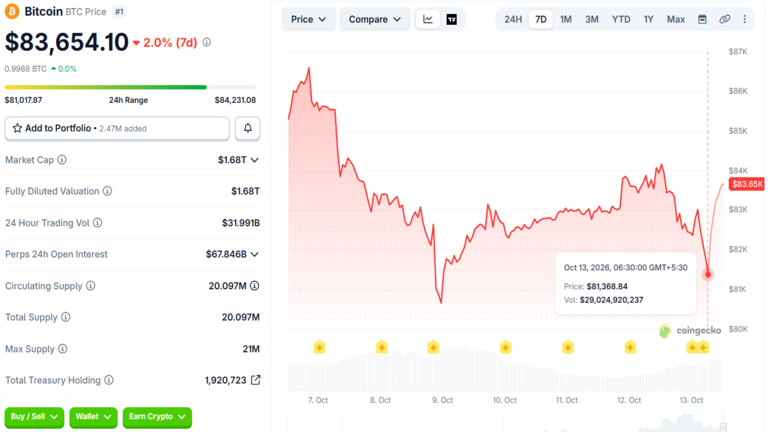This screenshot has height=432, width=768.
Task: Switch to TradingView chart icon
Action: point(452,20)
